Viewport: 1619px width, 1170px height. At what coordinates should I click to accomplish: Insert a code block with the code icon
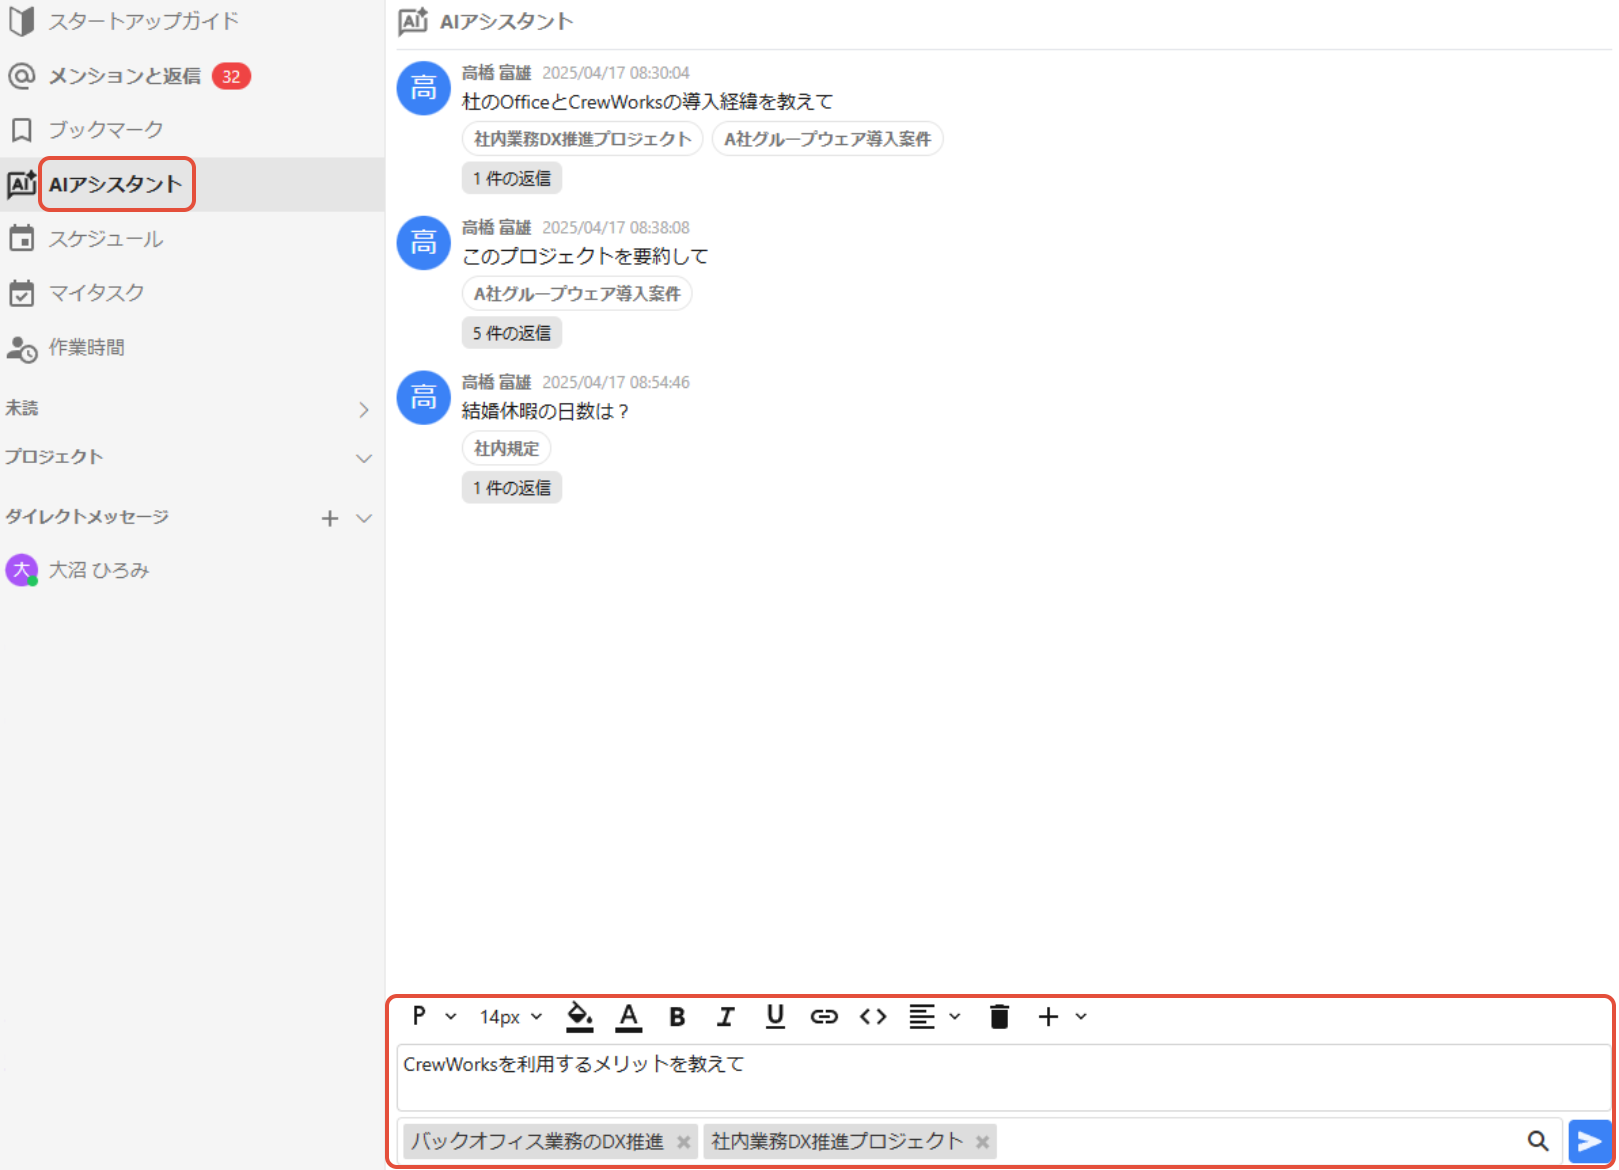pyautogui.click(x=873, y=1017)
